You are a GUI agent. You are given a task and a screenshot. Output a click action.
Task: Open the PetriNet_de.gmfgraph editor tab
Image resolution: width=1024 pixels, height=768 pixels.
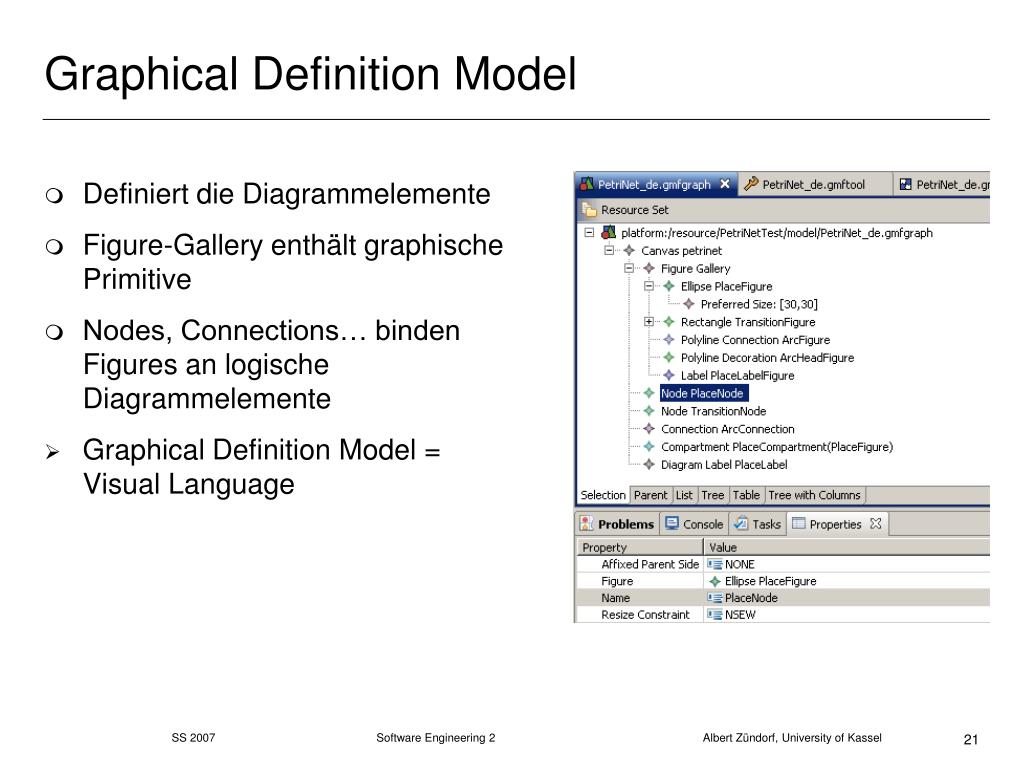tap(656, 184)
